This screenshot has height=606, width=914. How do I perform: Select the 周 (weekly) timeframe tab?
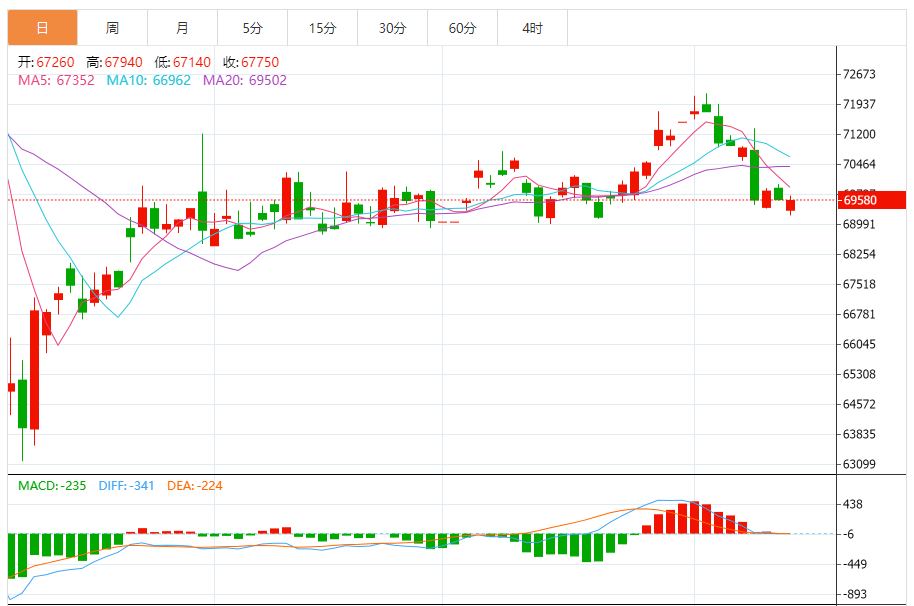pos(112,28)
